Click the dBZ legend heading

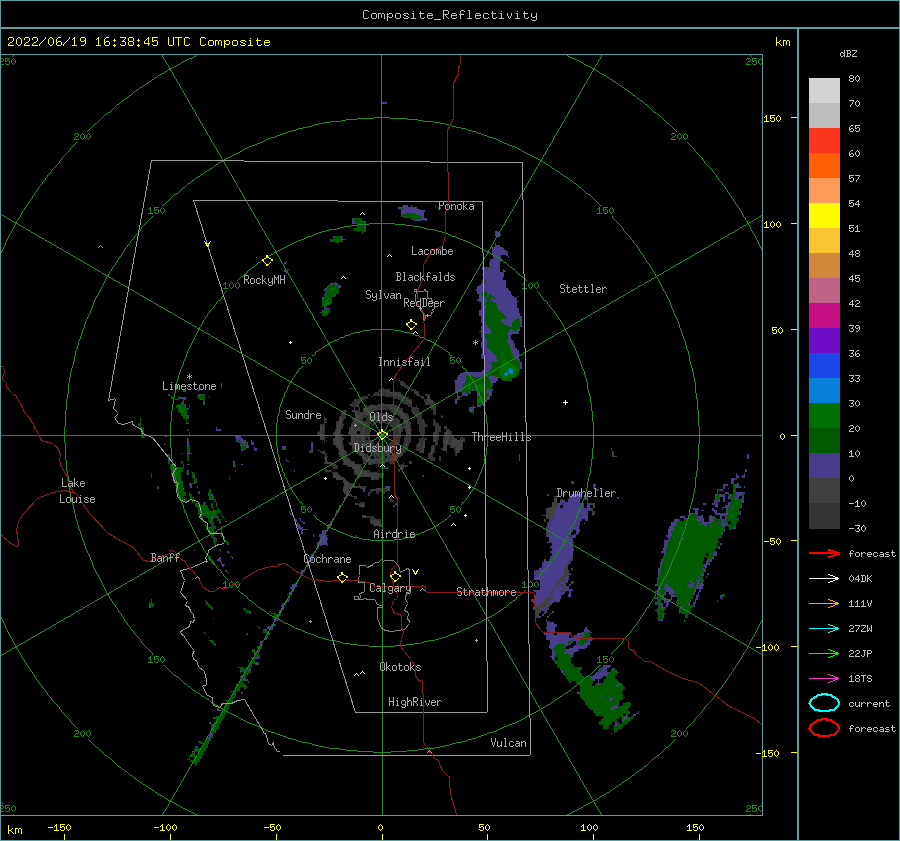tap(848, 53)
